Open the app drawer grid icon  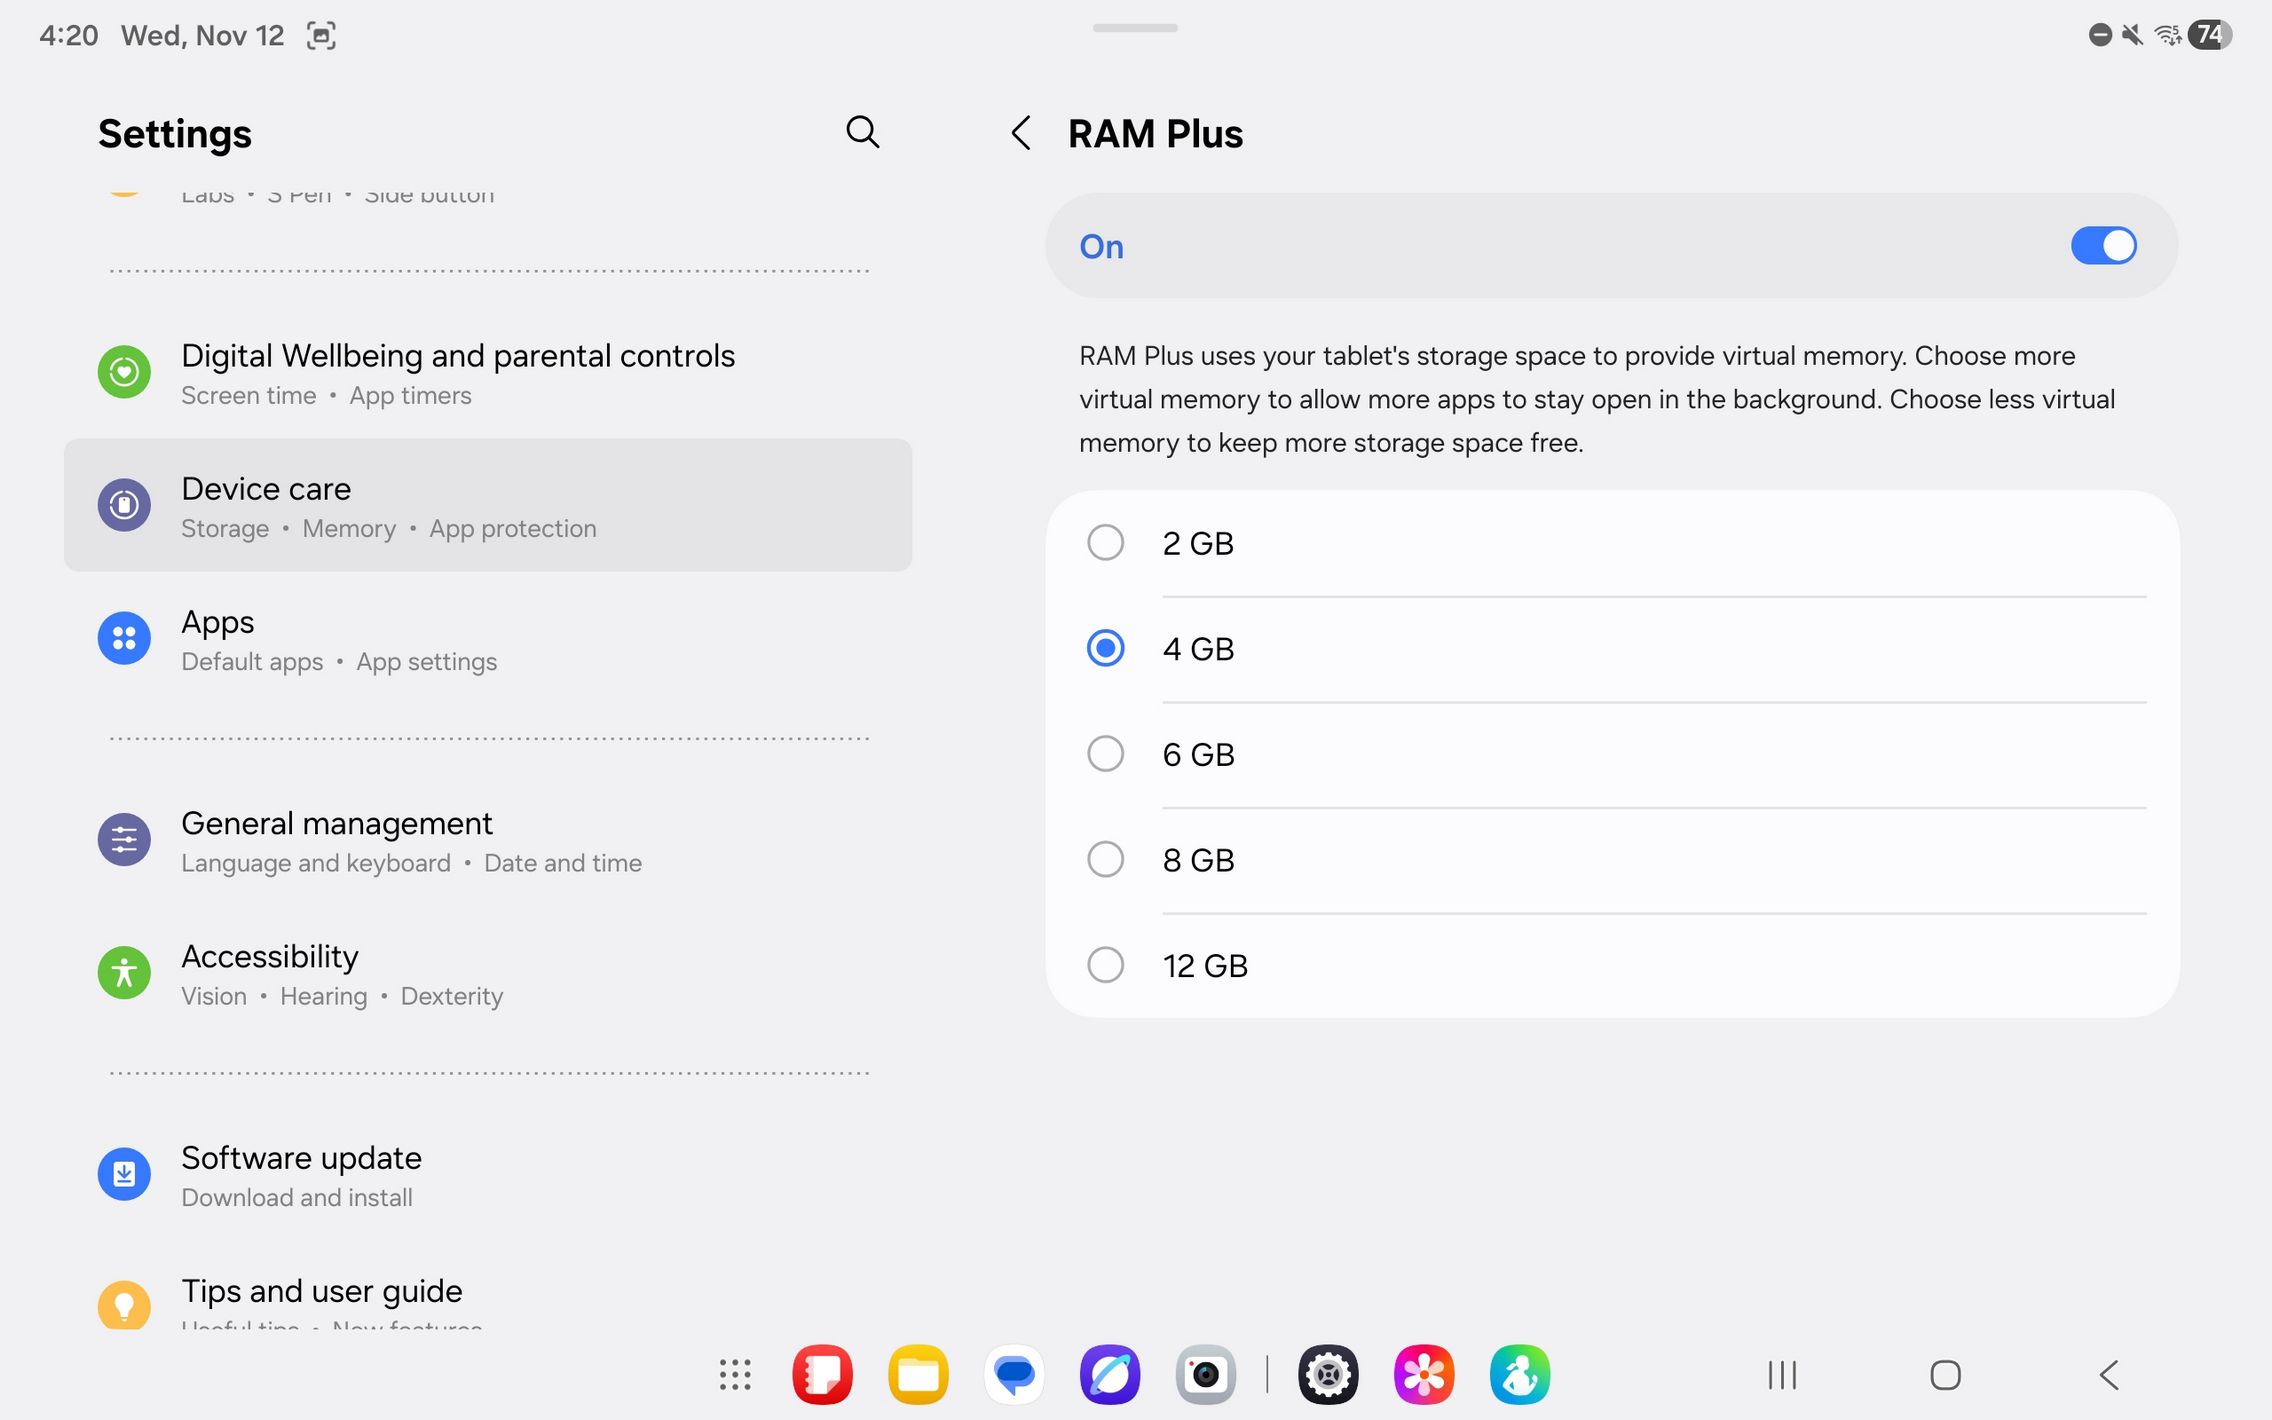click(735, 1375)
